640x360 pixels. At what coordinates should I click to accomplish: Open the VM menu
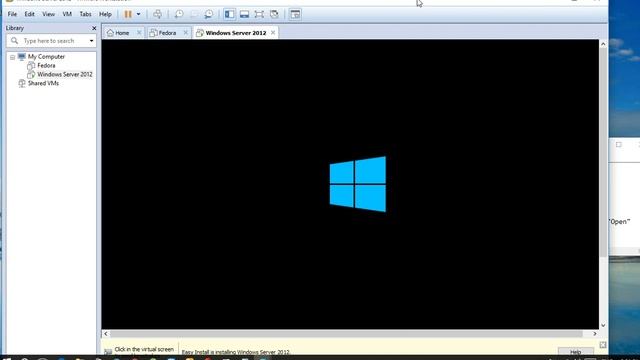click(x=67, y=14)
